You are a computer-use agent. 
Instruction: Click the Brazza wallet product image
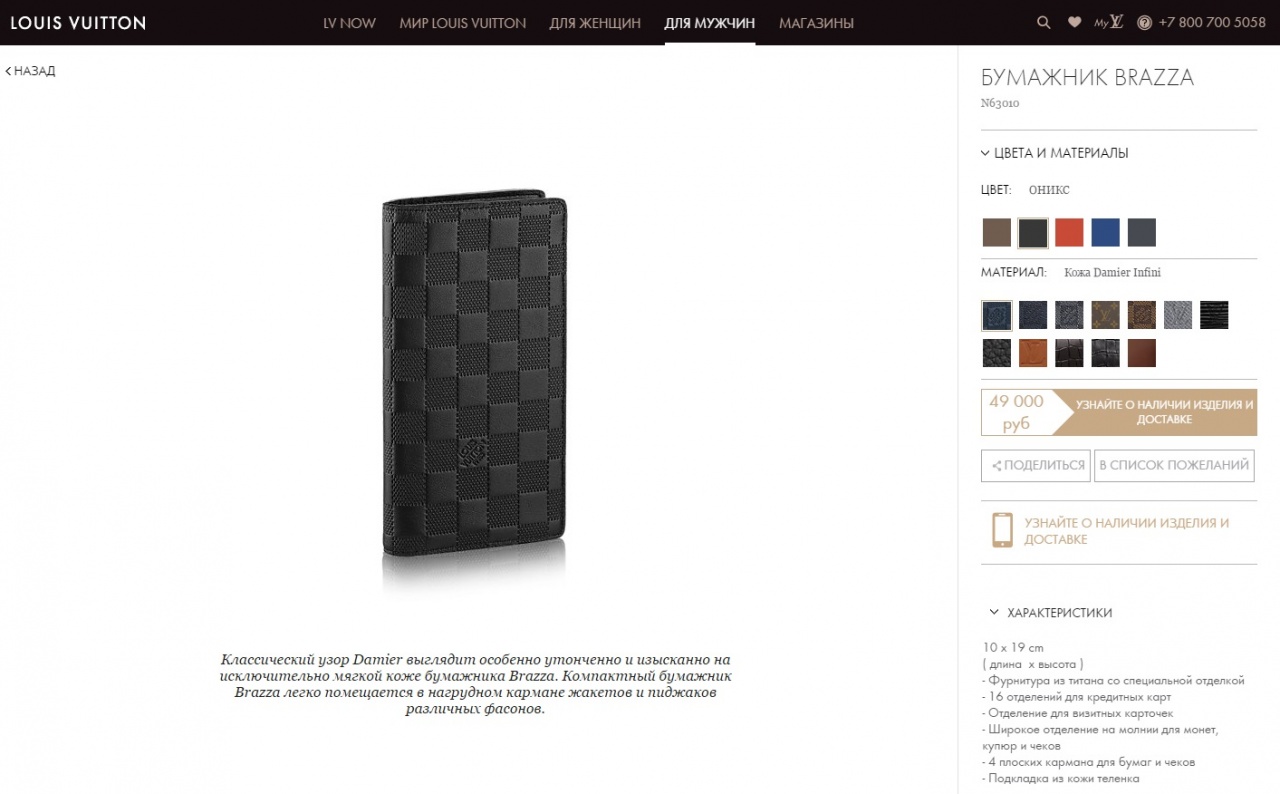(477, 373)
